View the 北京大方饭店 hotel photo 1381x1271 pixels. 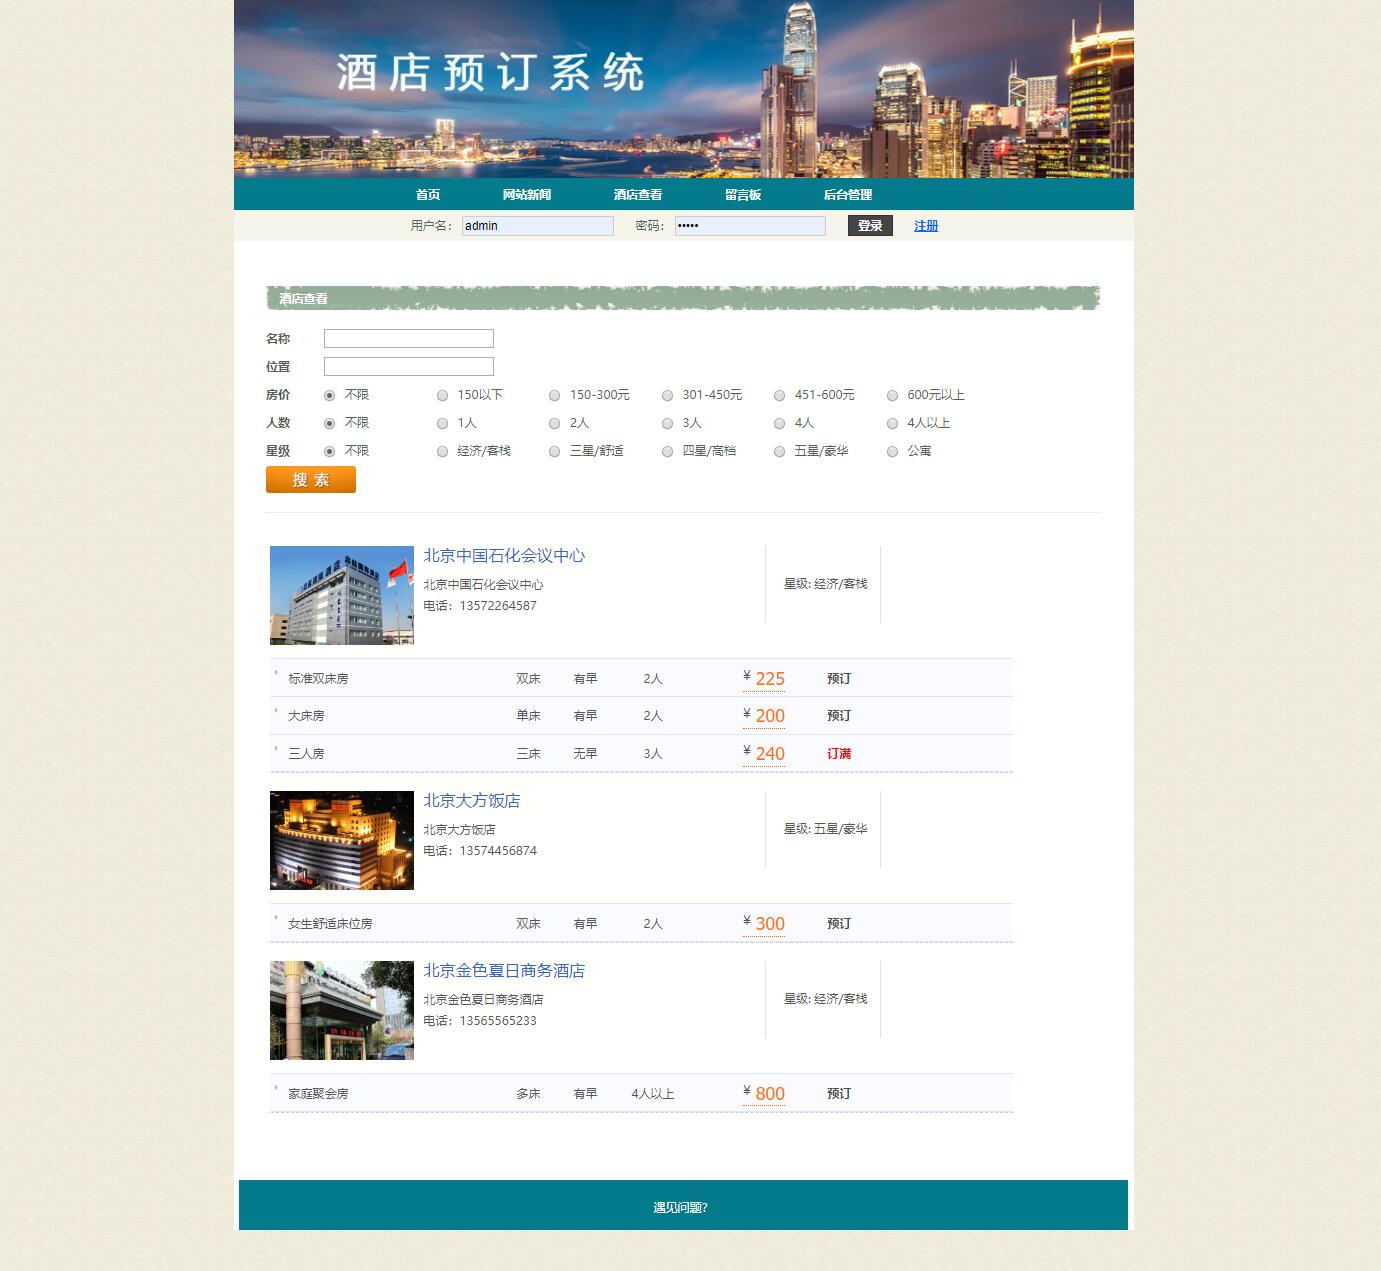(340, 840)
